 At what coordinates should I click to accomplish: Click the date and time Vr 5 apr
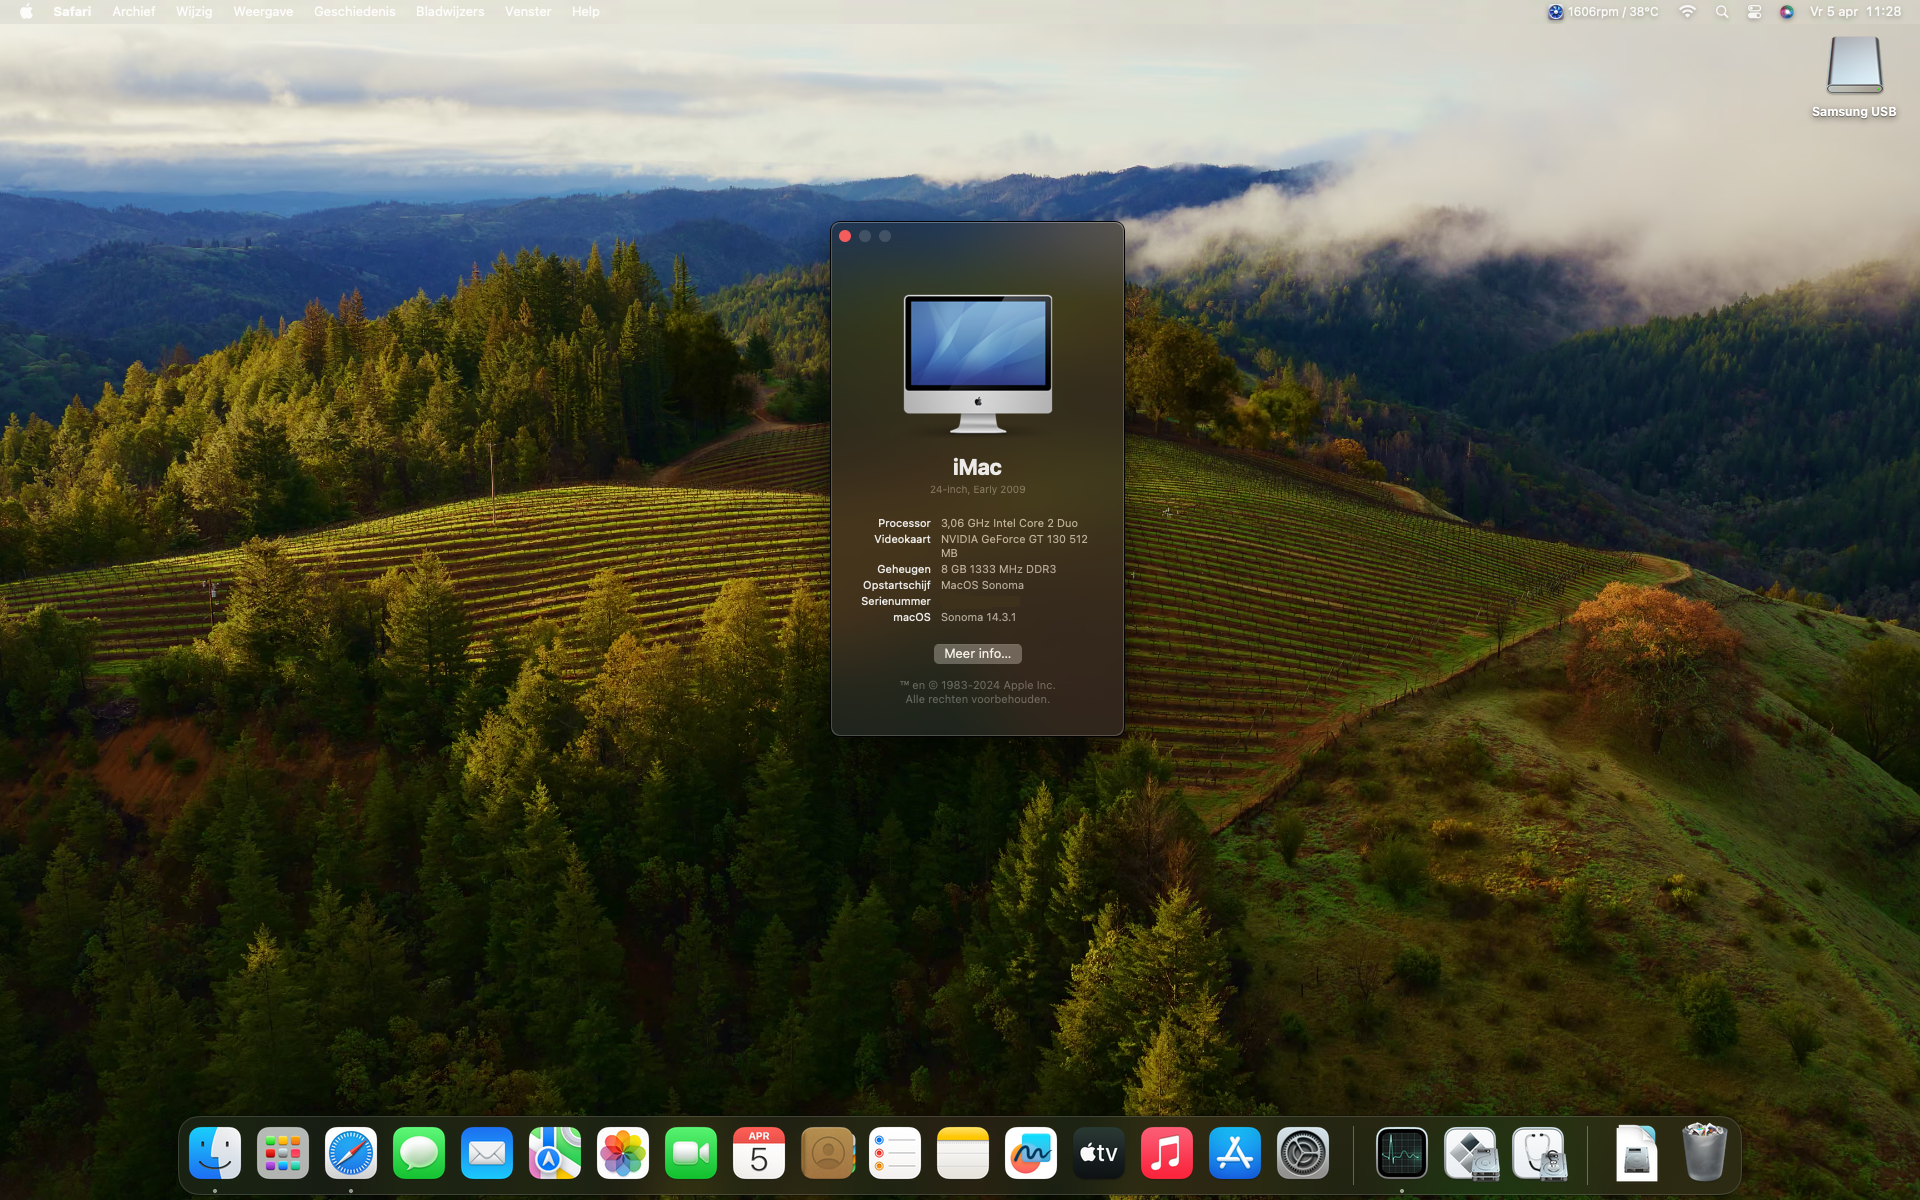pos(1855,12)
